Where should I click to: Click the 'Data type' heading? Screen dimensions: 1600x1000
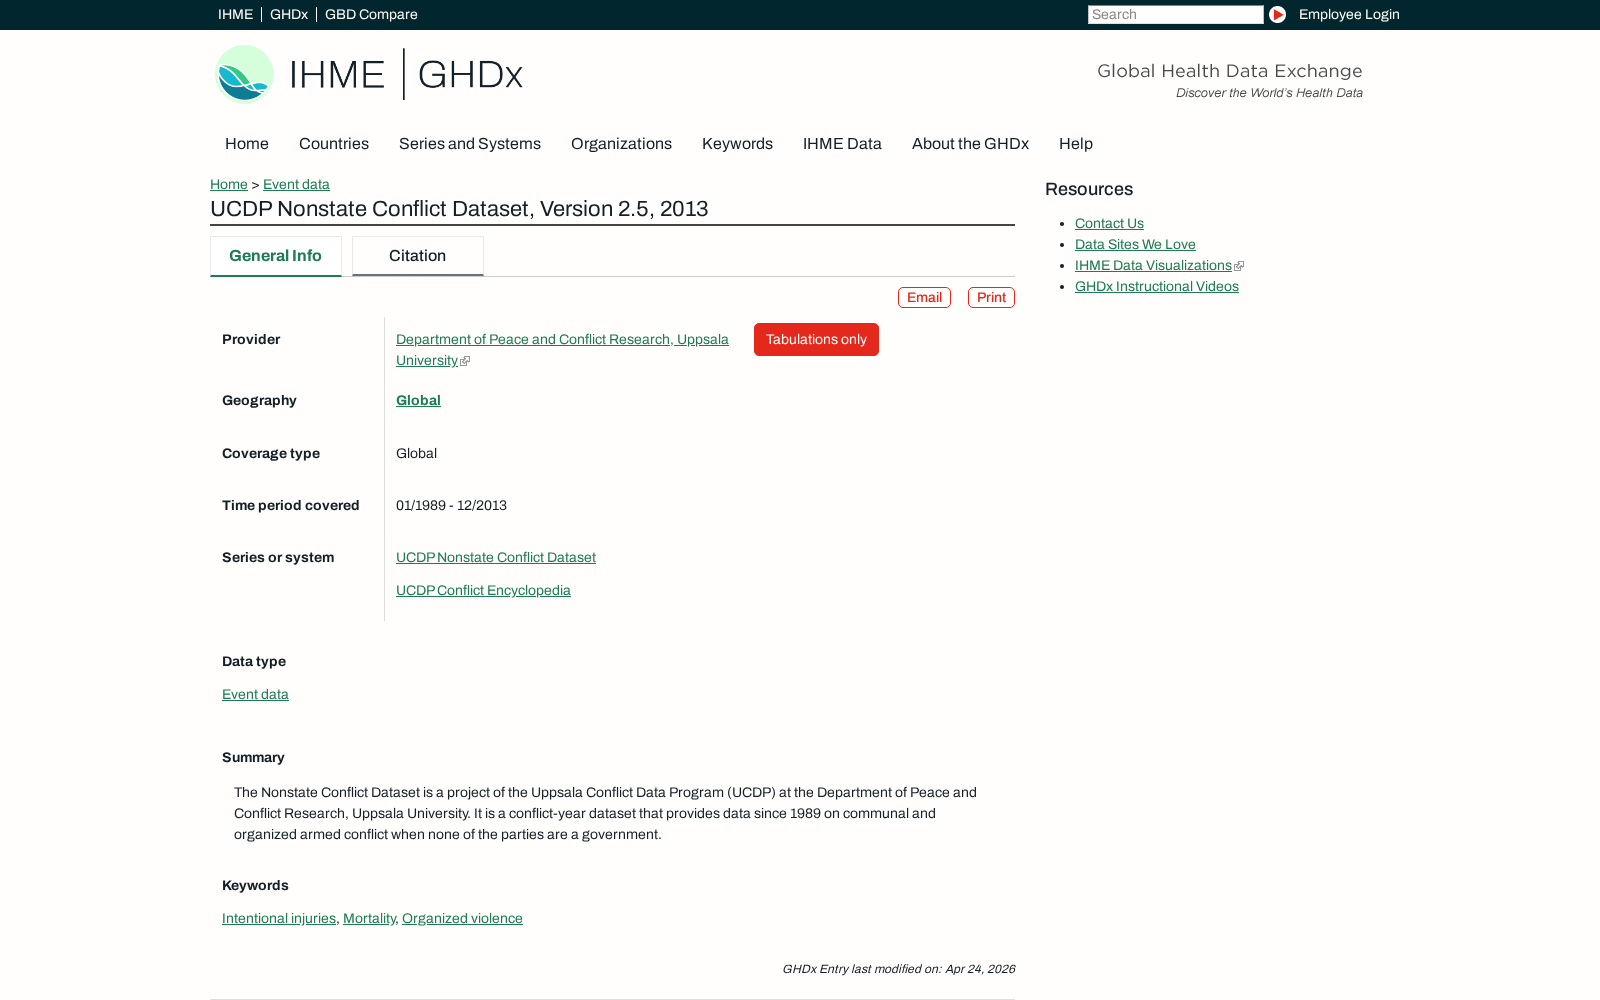pos(254,661)
